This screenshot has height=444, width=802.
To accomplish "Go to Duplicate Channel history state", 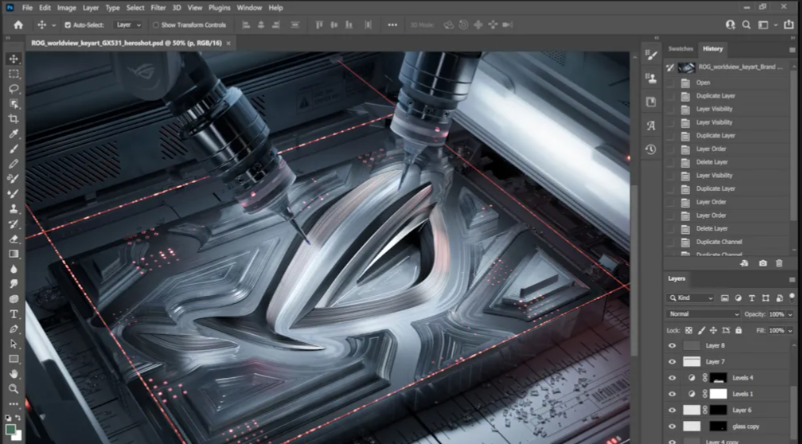I will click(719, 242).
